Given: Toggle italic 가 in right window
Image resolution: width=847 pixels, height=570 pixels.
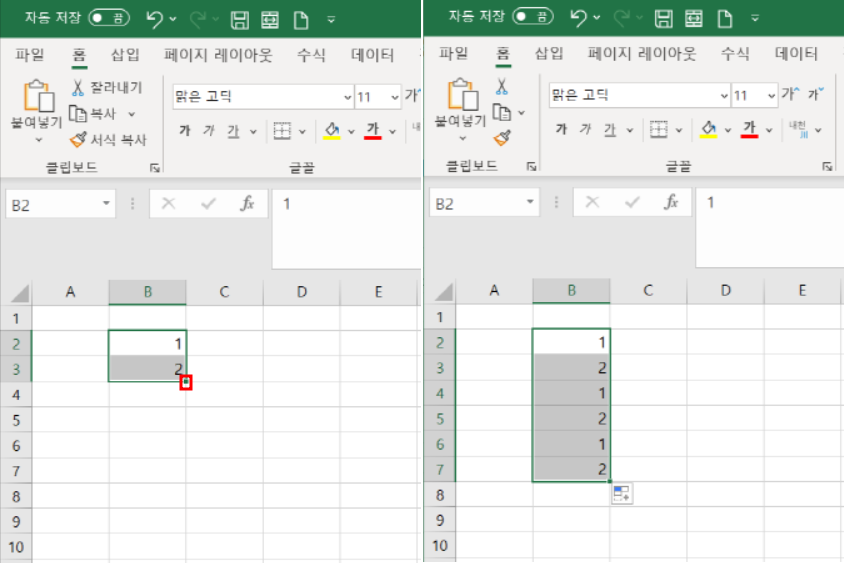Looking at the screenshot, I should [585, 129].
